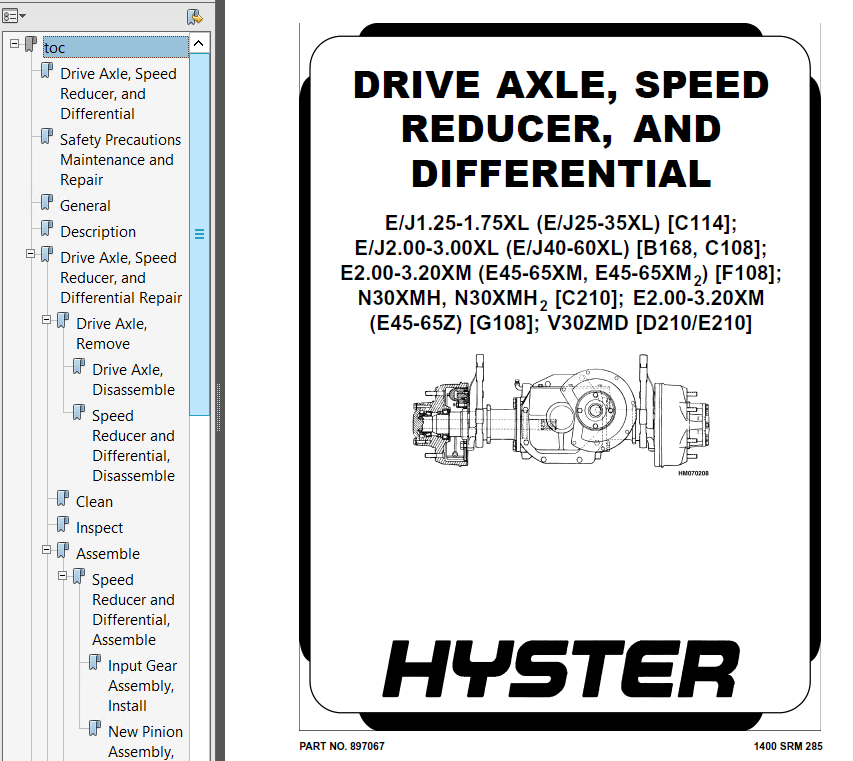
Task: Click bookmark icon beside toc
Action: pos(31,44)
